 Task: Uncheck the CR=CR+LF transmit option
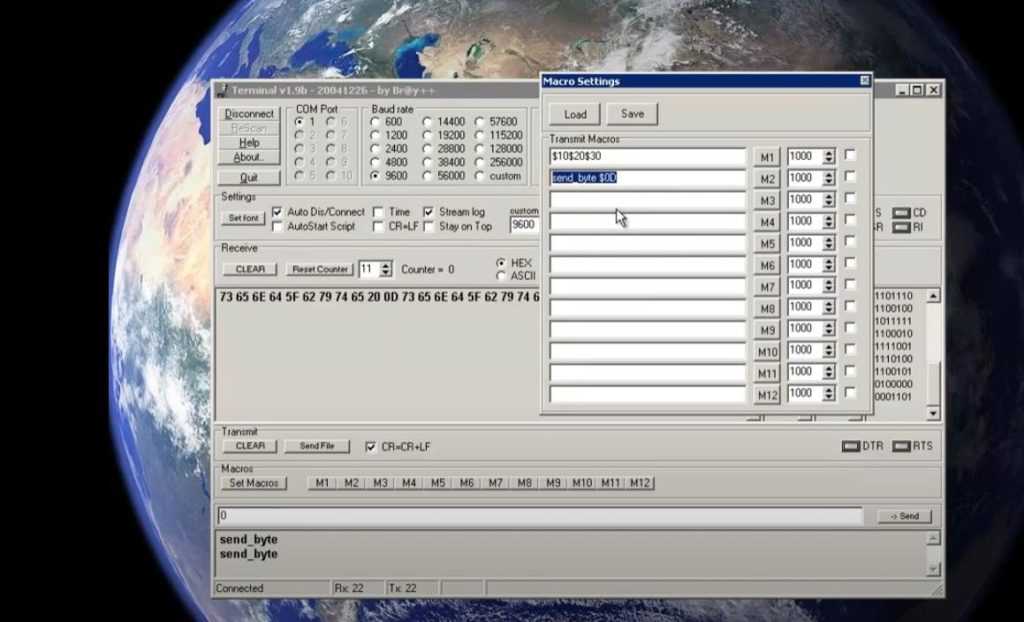(x=371, y=446)
